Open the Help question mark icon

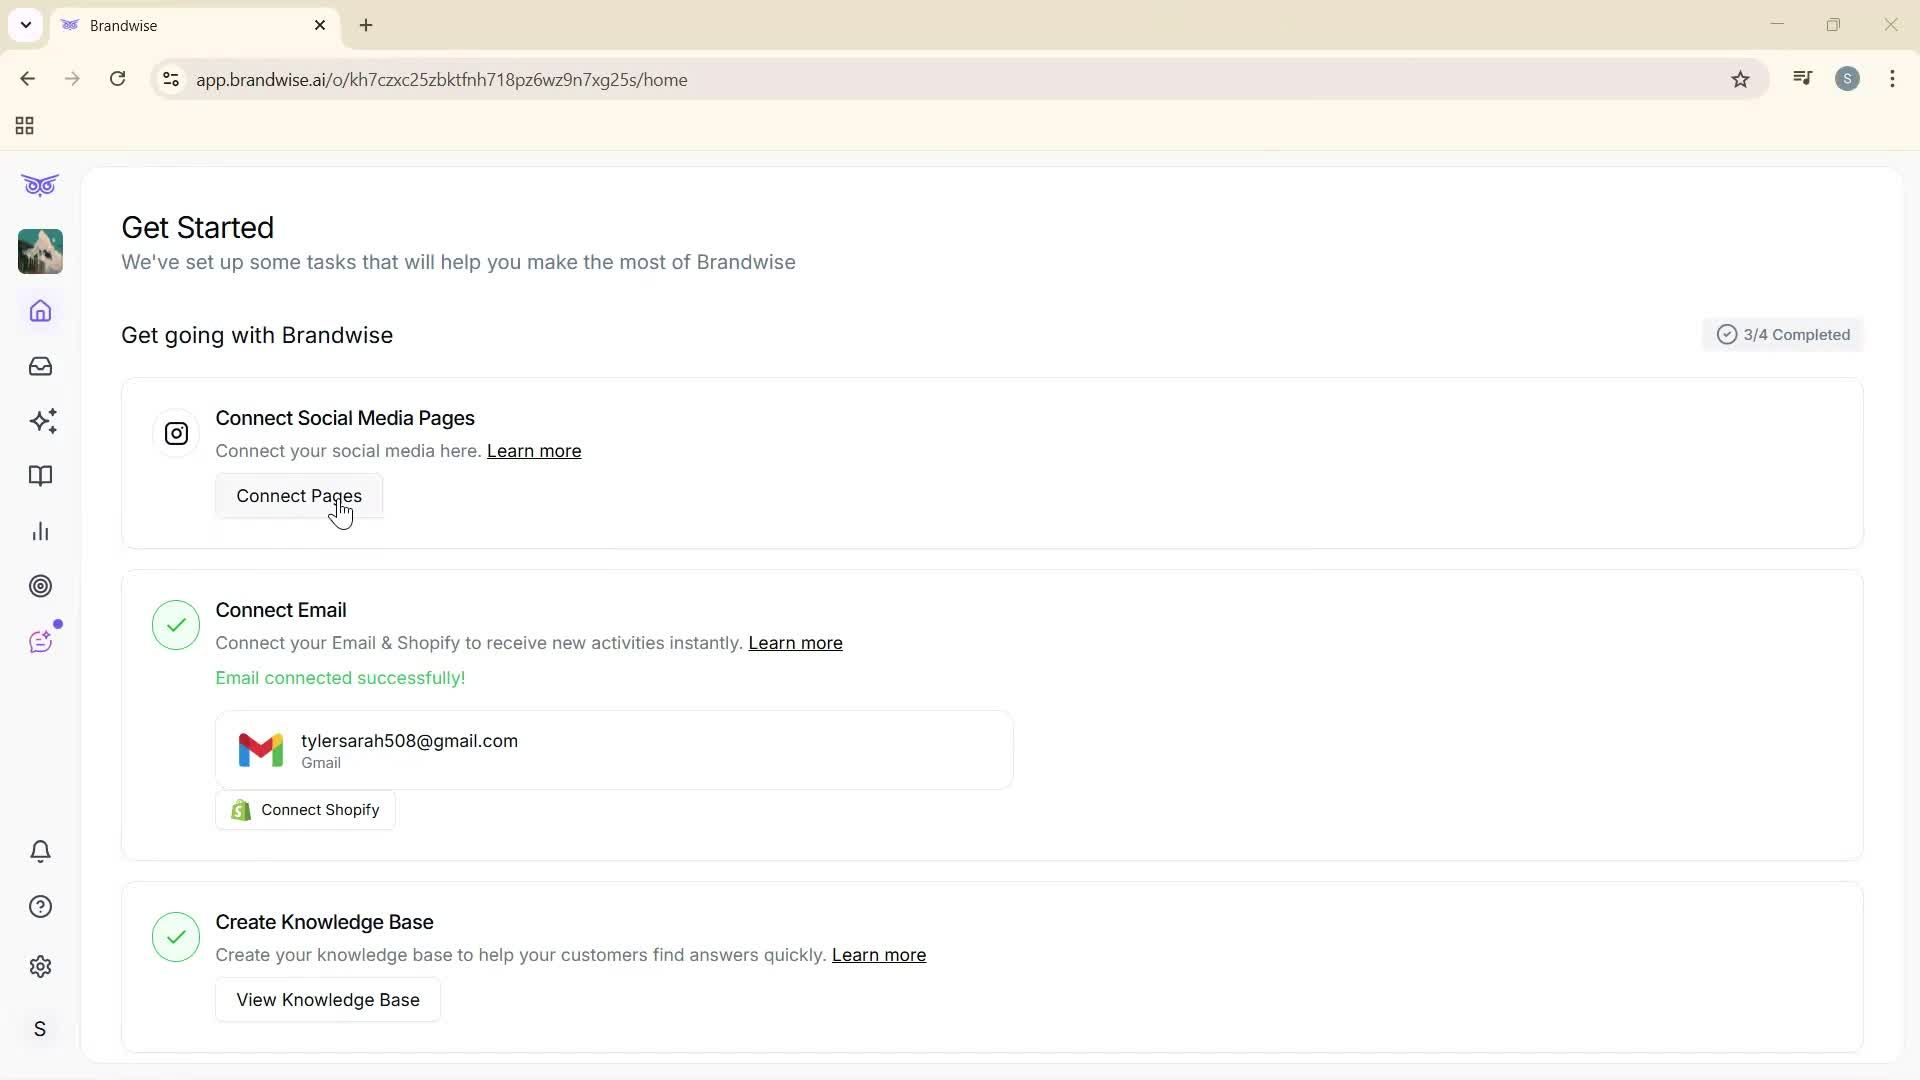40,906
